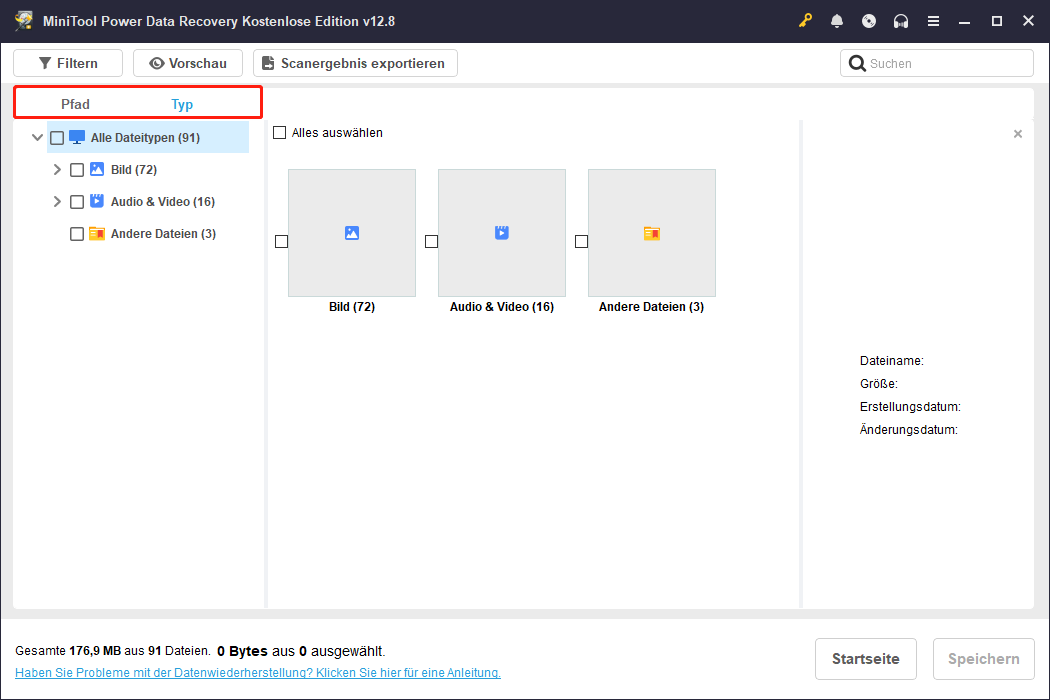This screenshot has height=700, width=1050.
Task: Expand the Bild (72) tree node
Action: point(57,169)
